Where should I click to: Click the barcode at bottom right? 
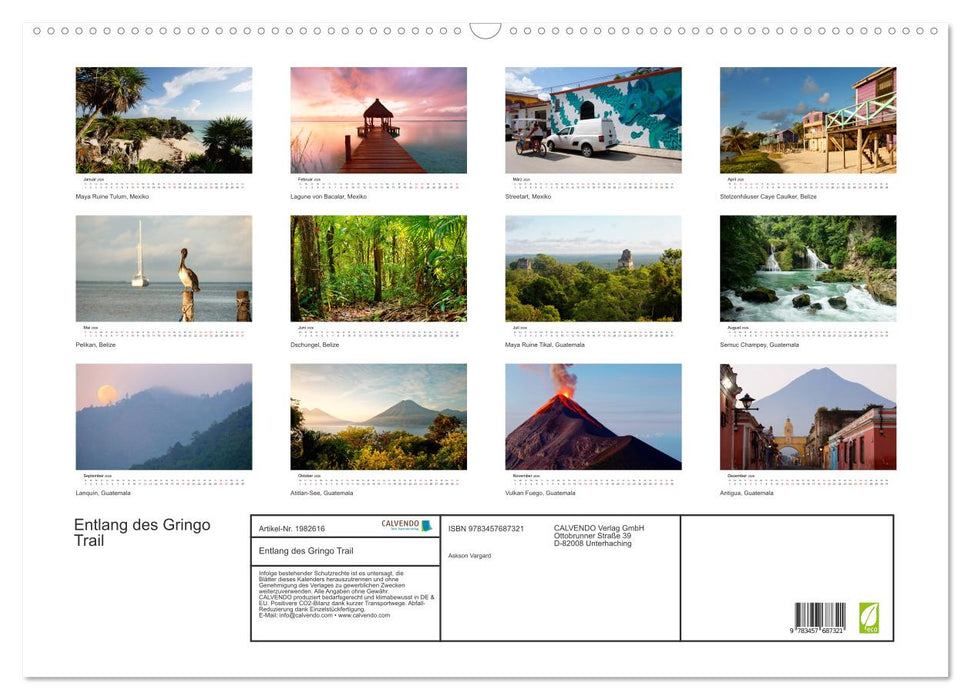pyautogui.click(x=820, y=617)
